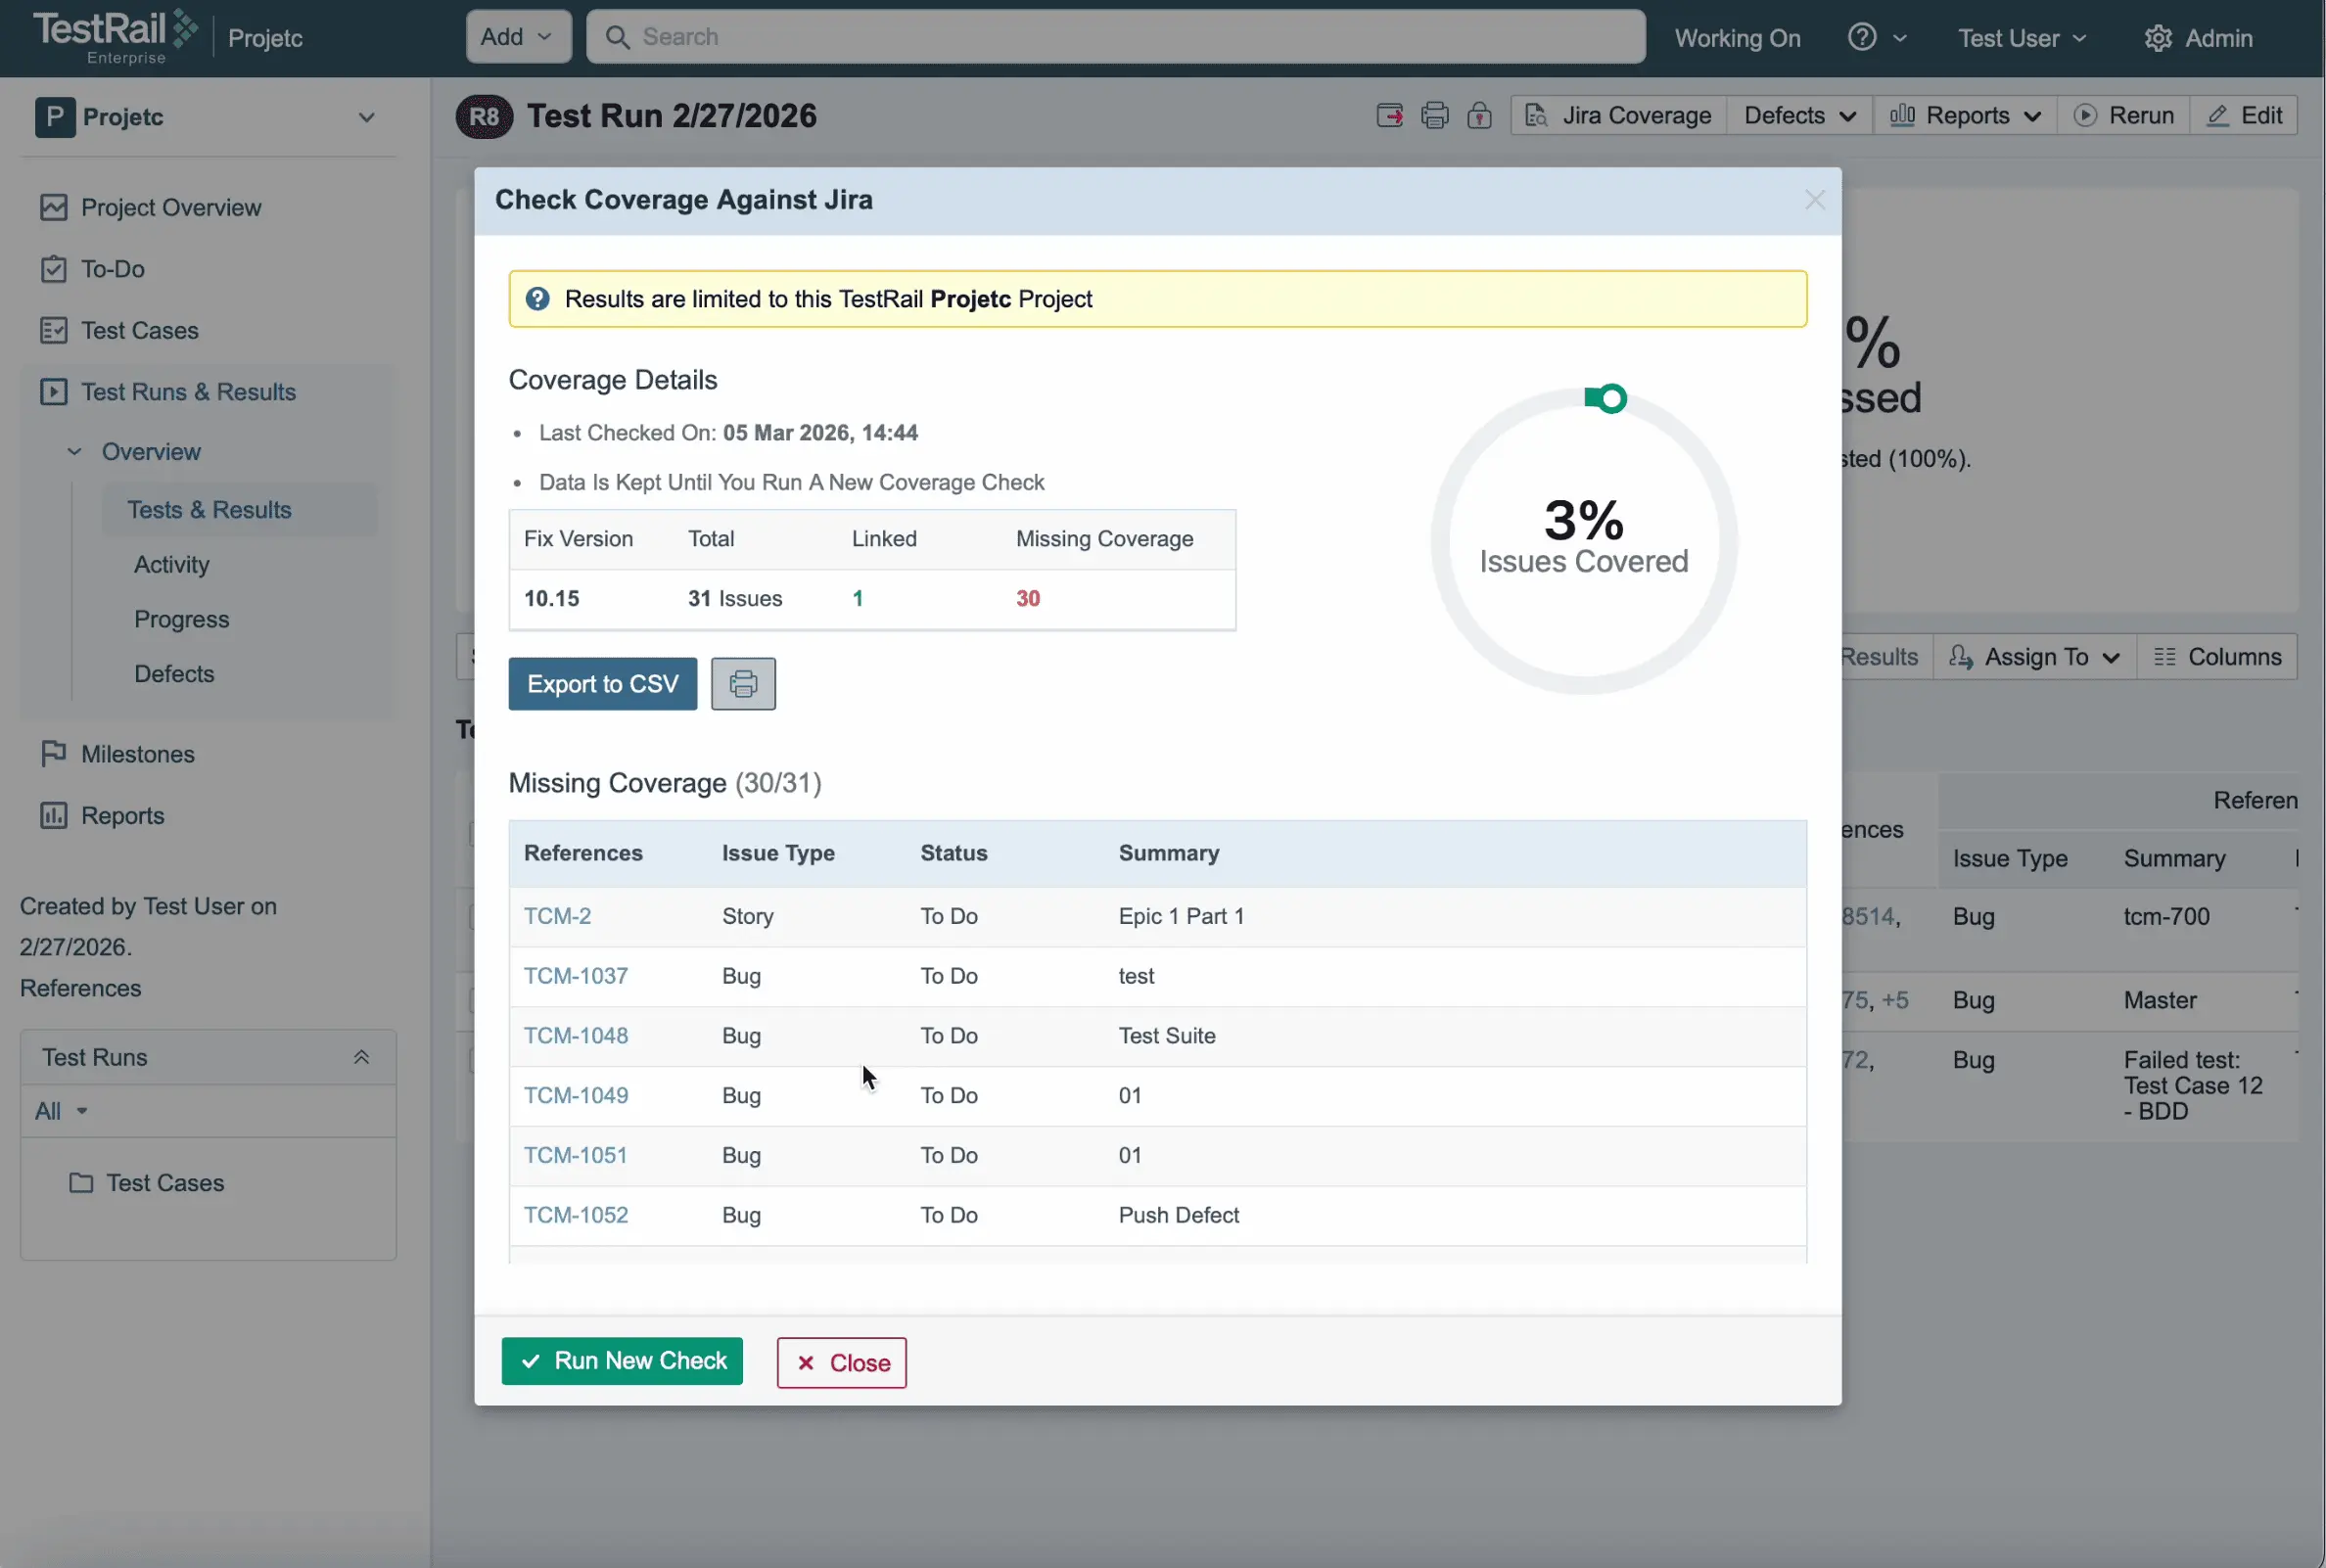2326x1568 pixels.
Task: Toggle the coverage switch above the chart
Action: [1605, 398]
